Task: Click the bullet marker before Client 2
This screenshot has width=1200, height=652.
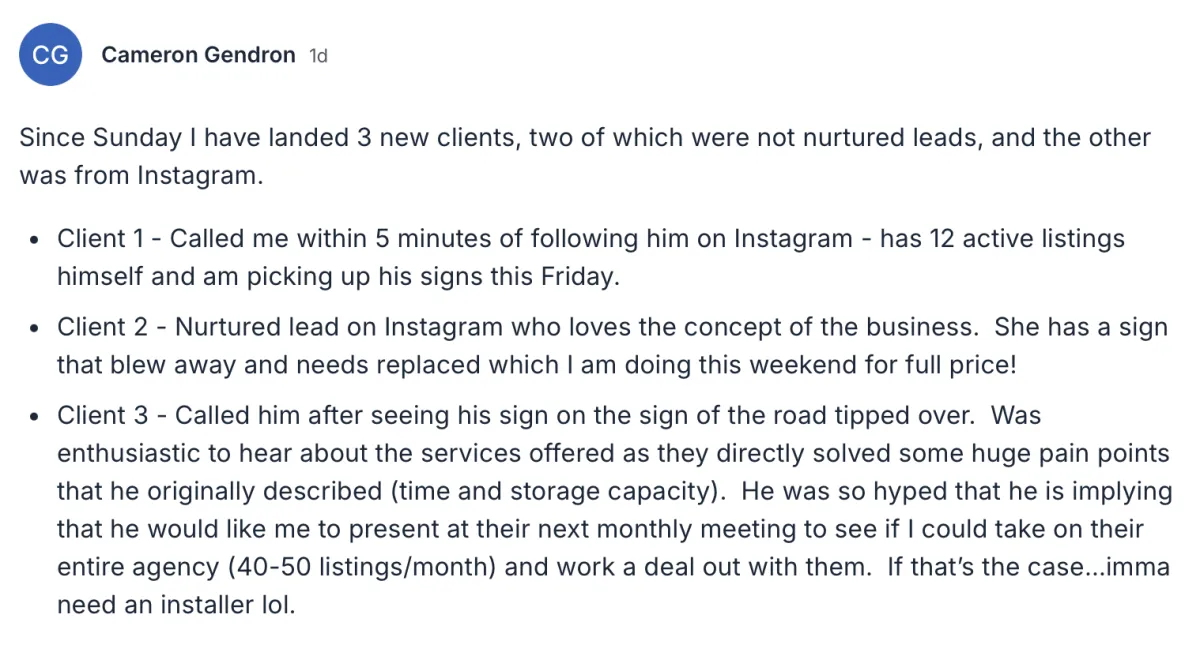Action: tap(36, 329)
